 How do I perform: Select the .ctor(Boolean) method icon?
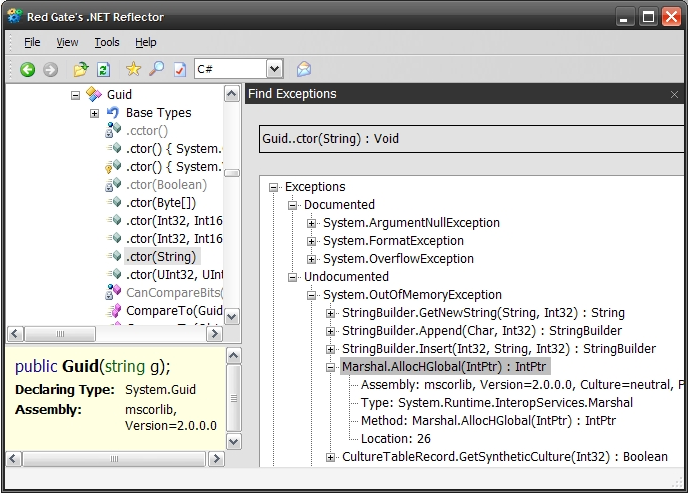point(113,185)
